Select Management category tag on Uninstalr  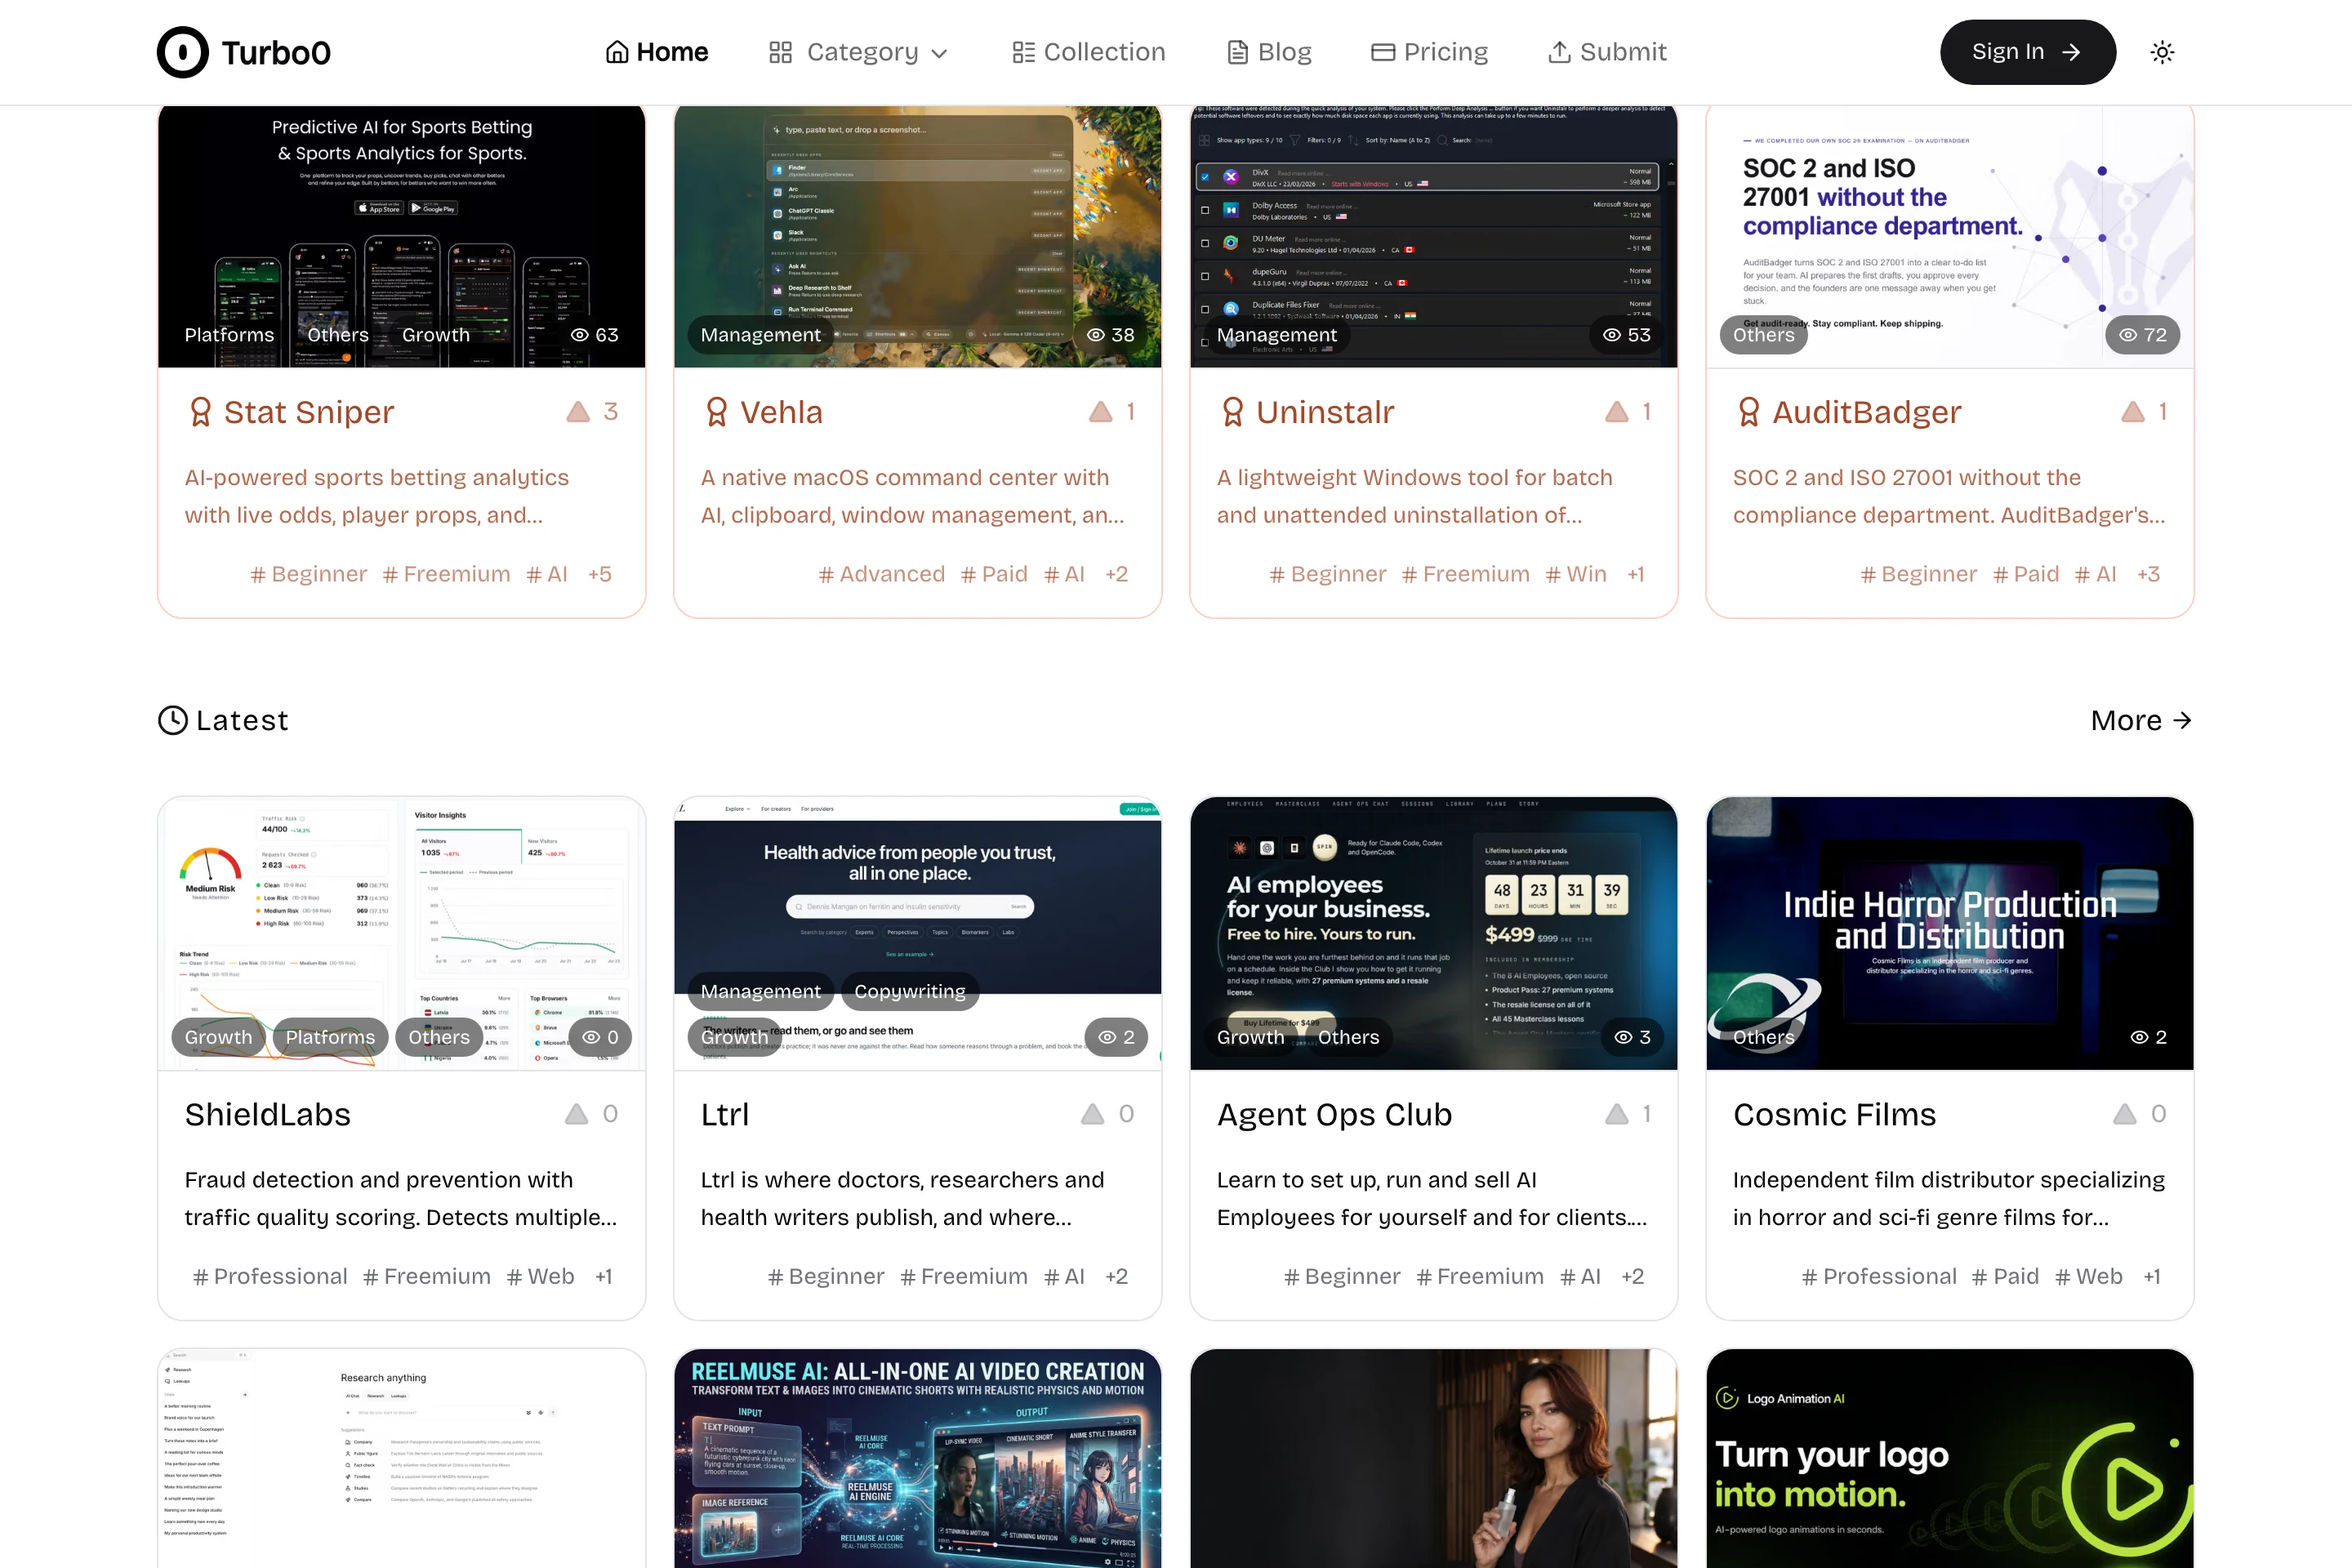click(x=1277, y=335)
